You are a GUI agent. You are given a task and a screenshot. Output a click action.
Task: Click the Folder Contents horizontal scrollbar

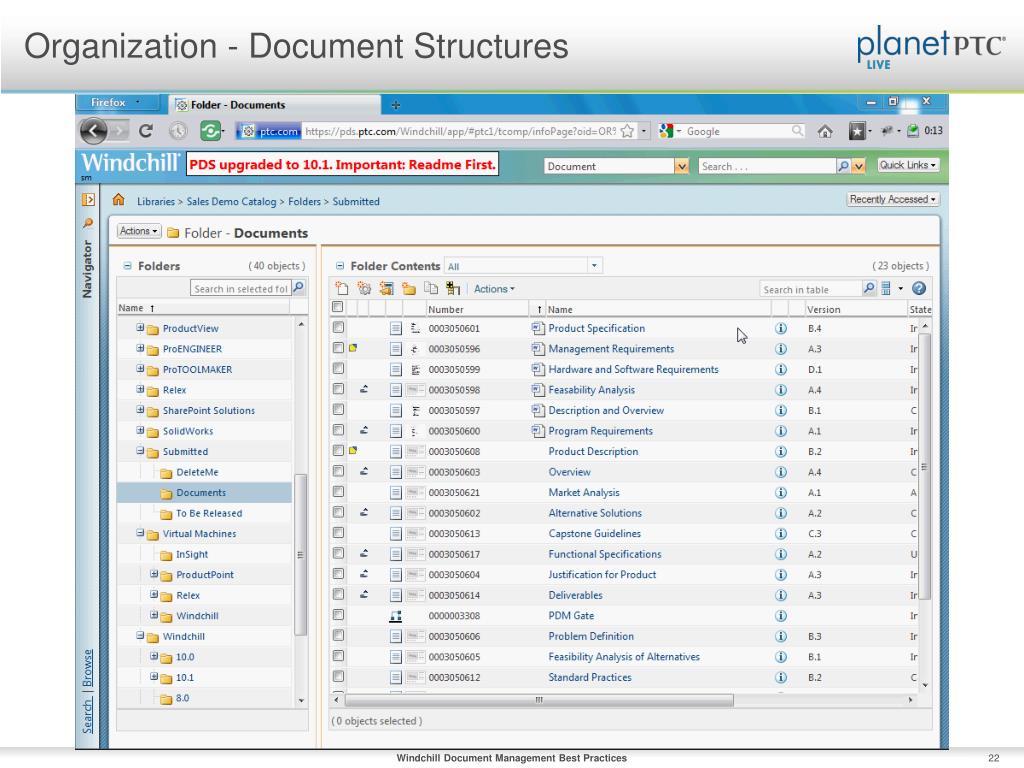539,699
